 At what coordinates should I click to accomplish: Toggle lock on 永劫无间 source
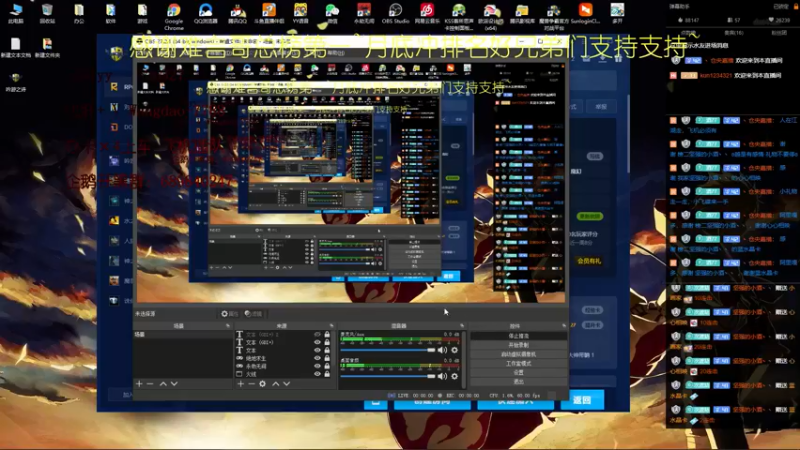327,366
